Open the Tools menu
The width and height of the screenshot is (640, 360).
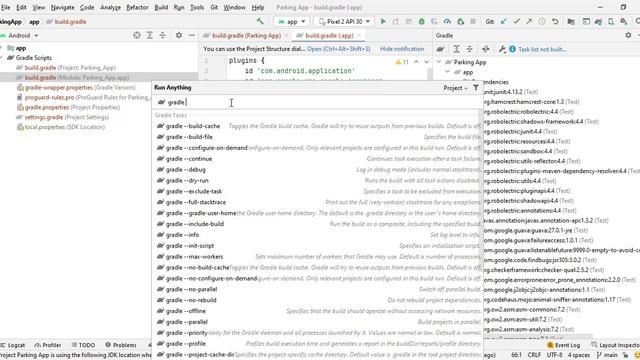tap(197, 7)
